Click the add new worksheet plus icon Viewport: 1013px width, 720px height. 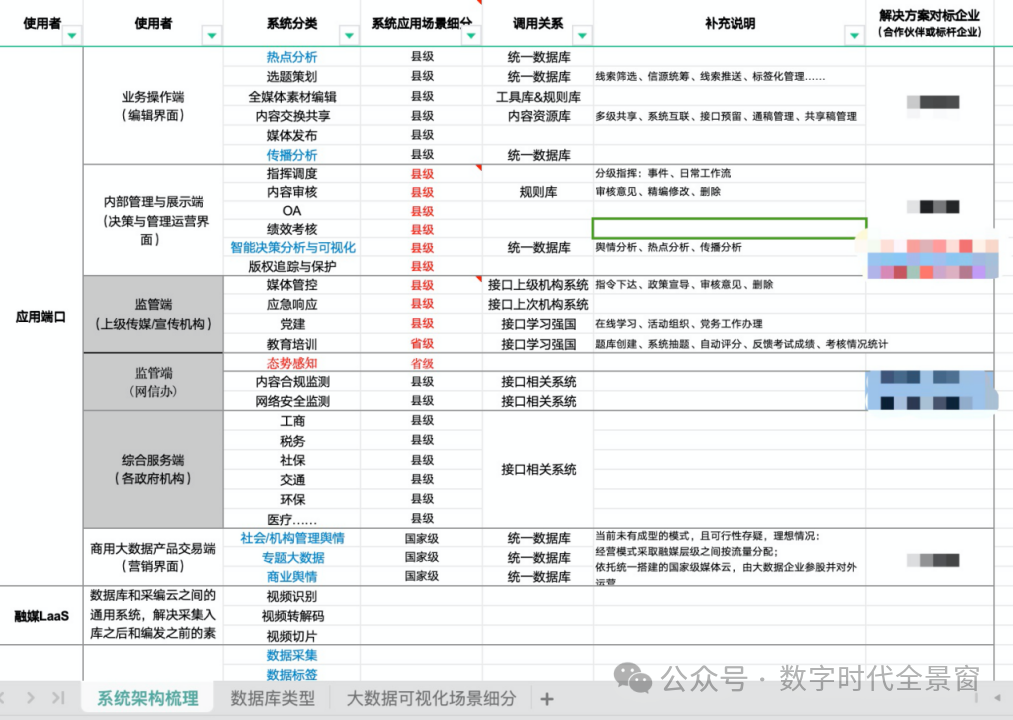click(x=547, y=699)
